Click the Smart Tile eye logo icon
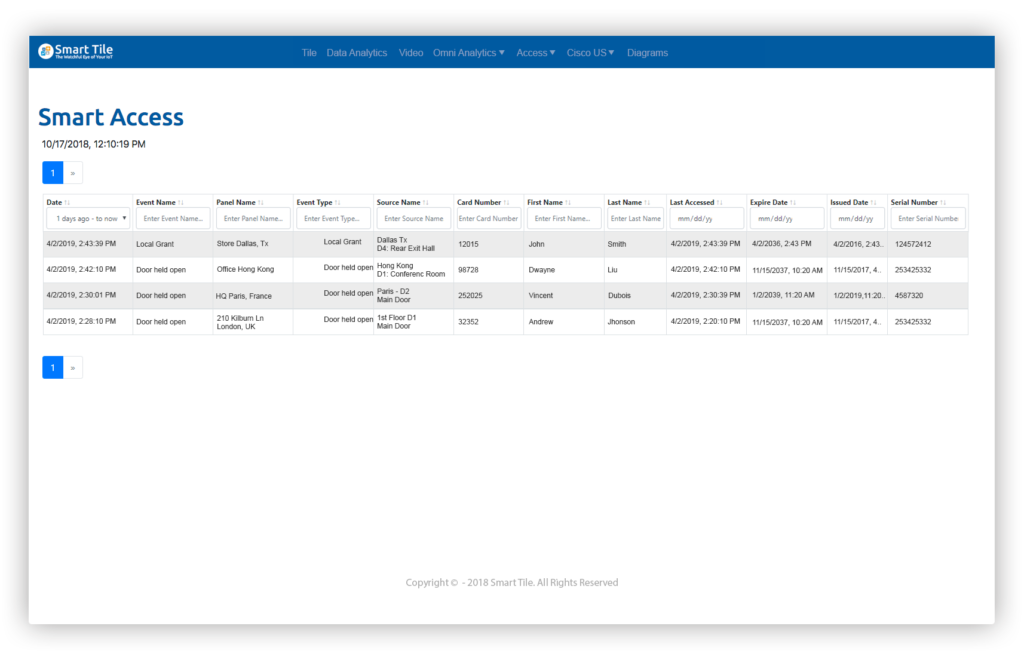1024x669 pixels. 47,51
